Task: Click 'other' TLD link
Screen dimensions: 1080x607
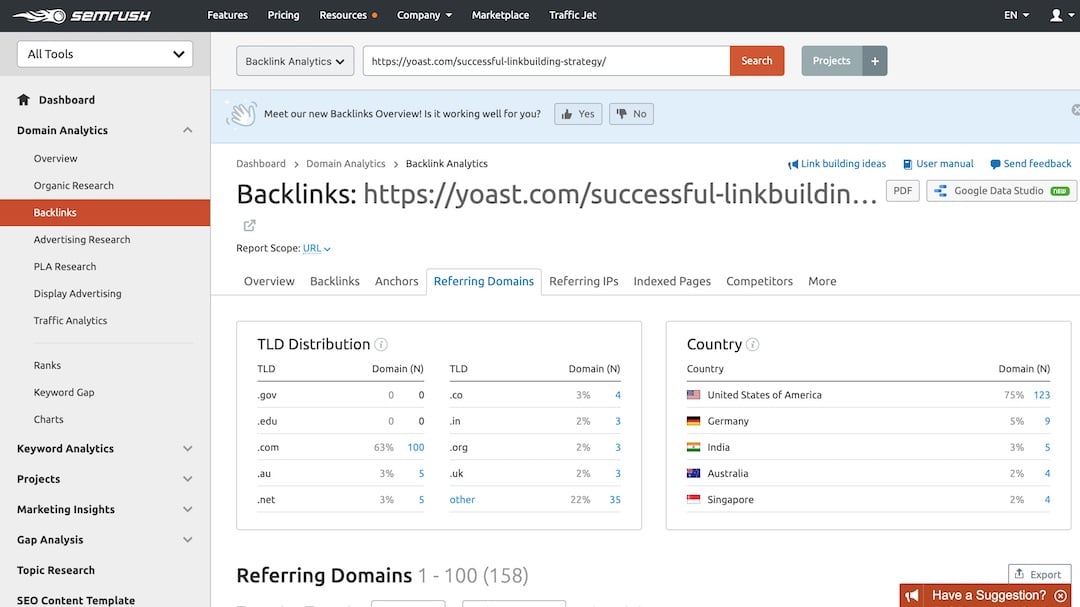Action: 462,500
